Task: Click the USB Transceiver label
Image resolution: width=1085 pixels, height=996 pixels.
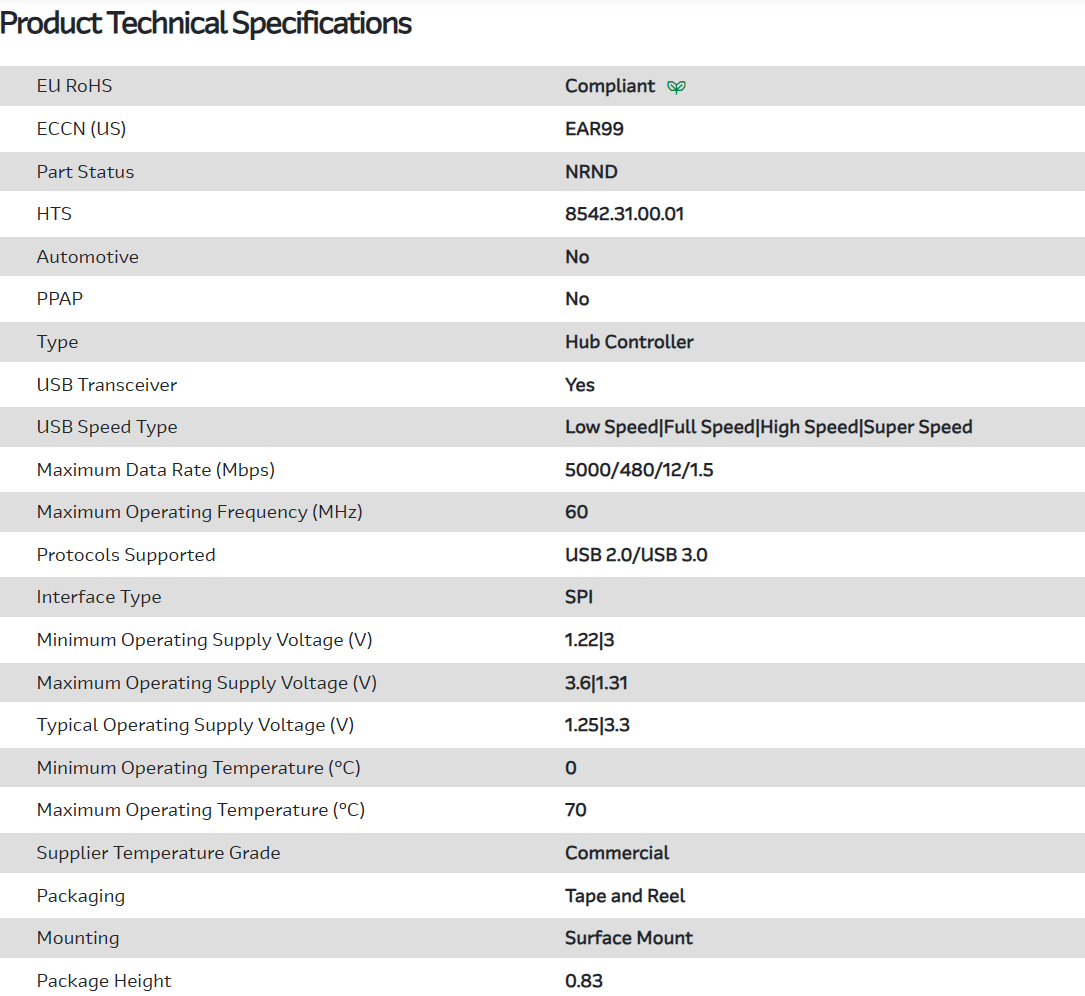Action: pyautogui.click(x=107, y=385)
